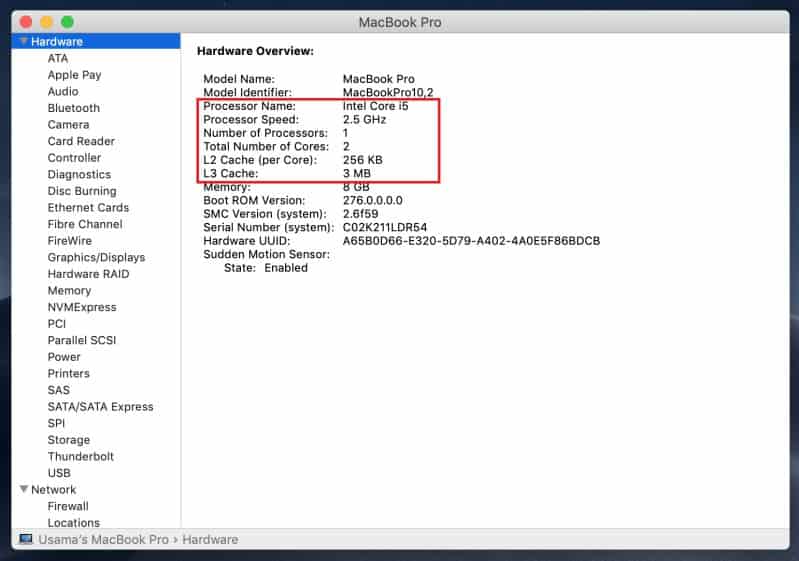Click Usama's MacBook Pro in path bar
This screenshot has width=799, height=561.
coord(103,539)
